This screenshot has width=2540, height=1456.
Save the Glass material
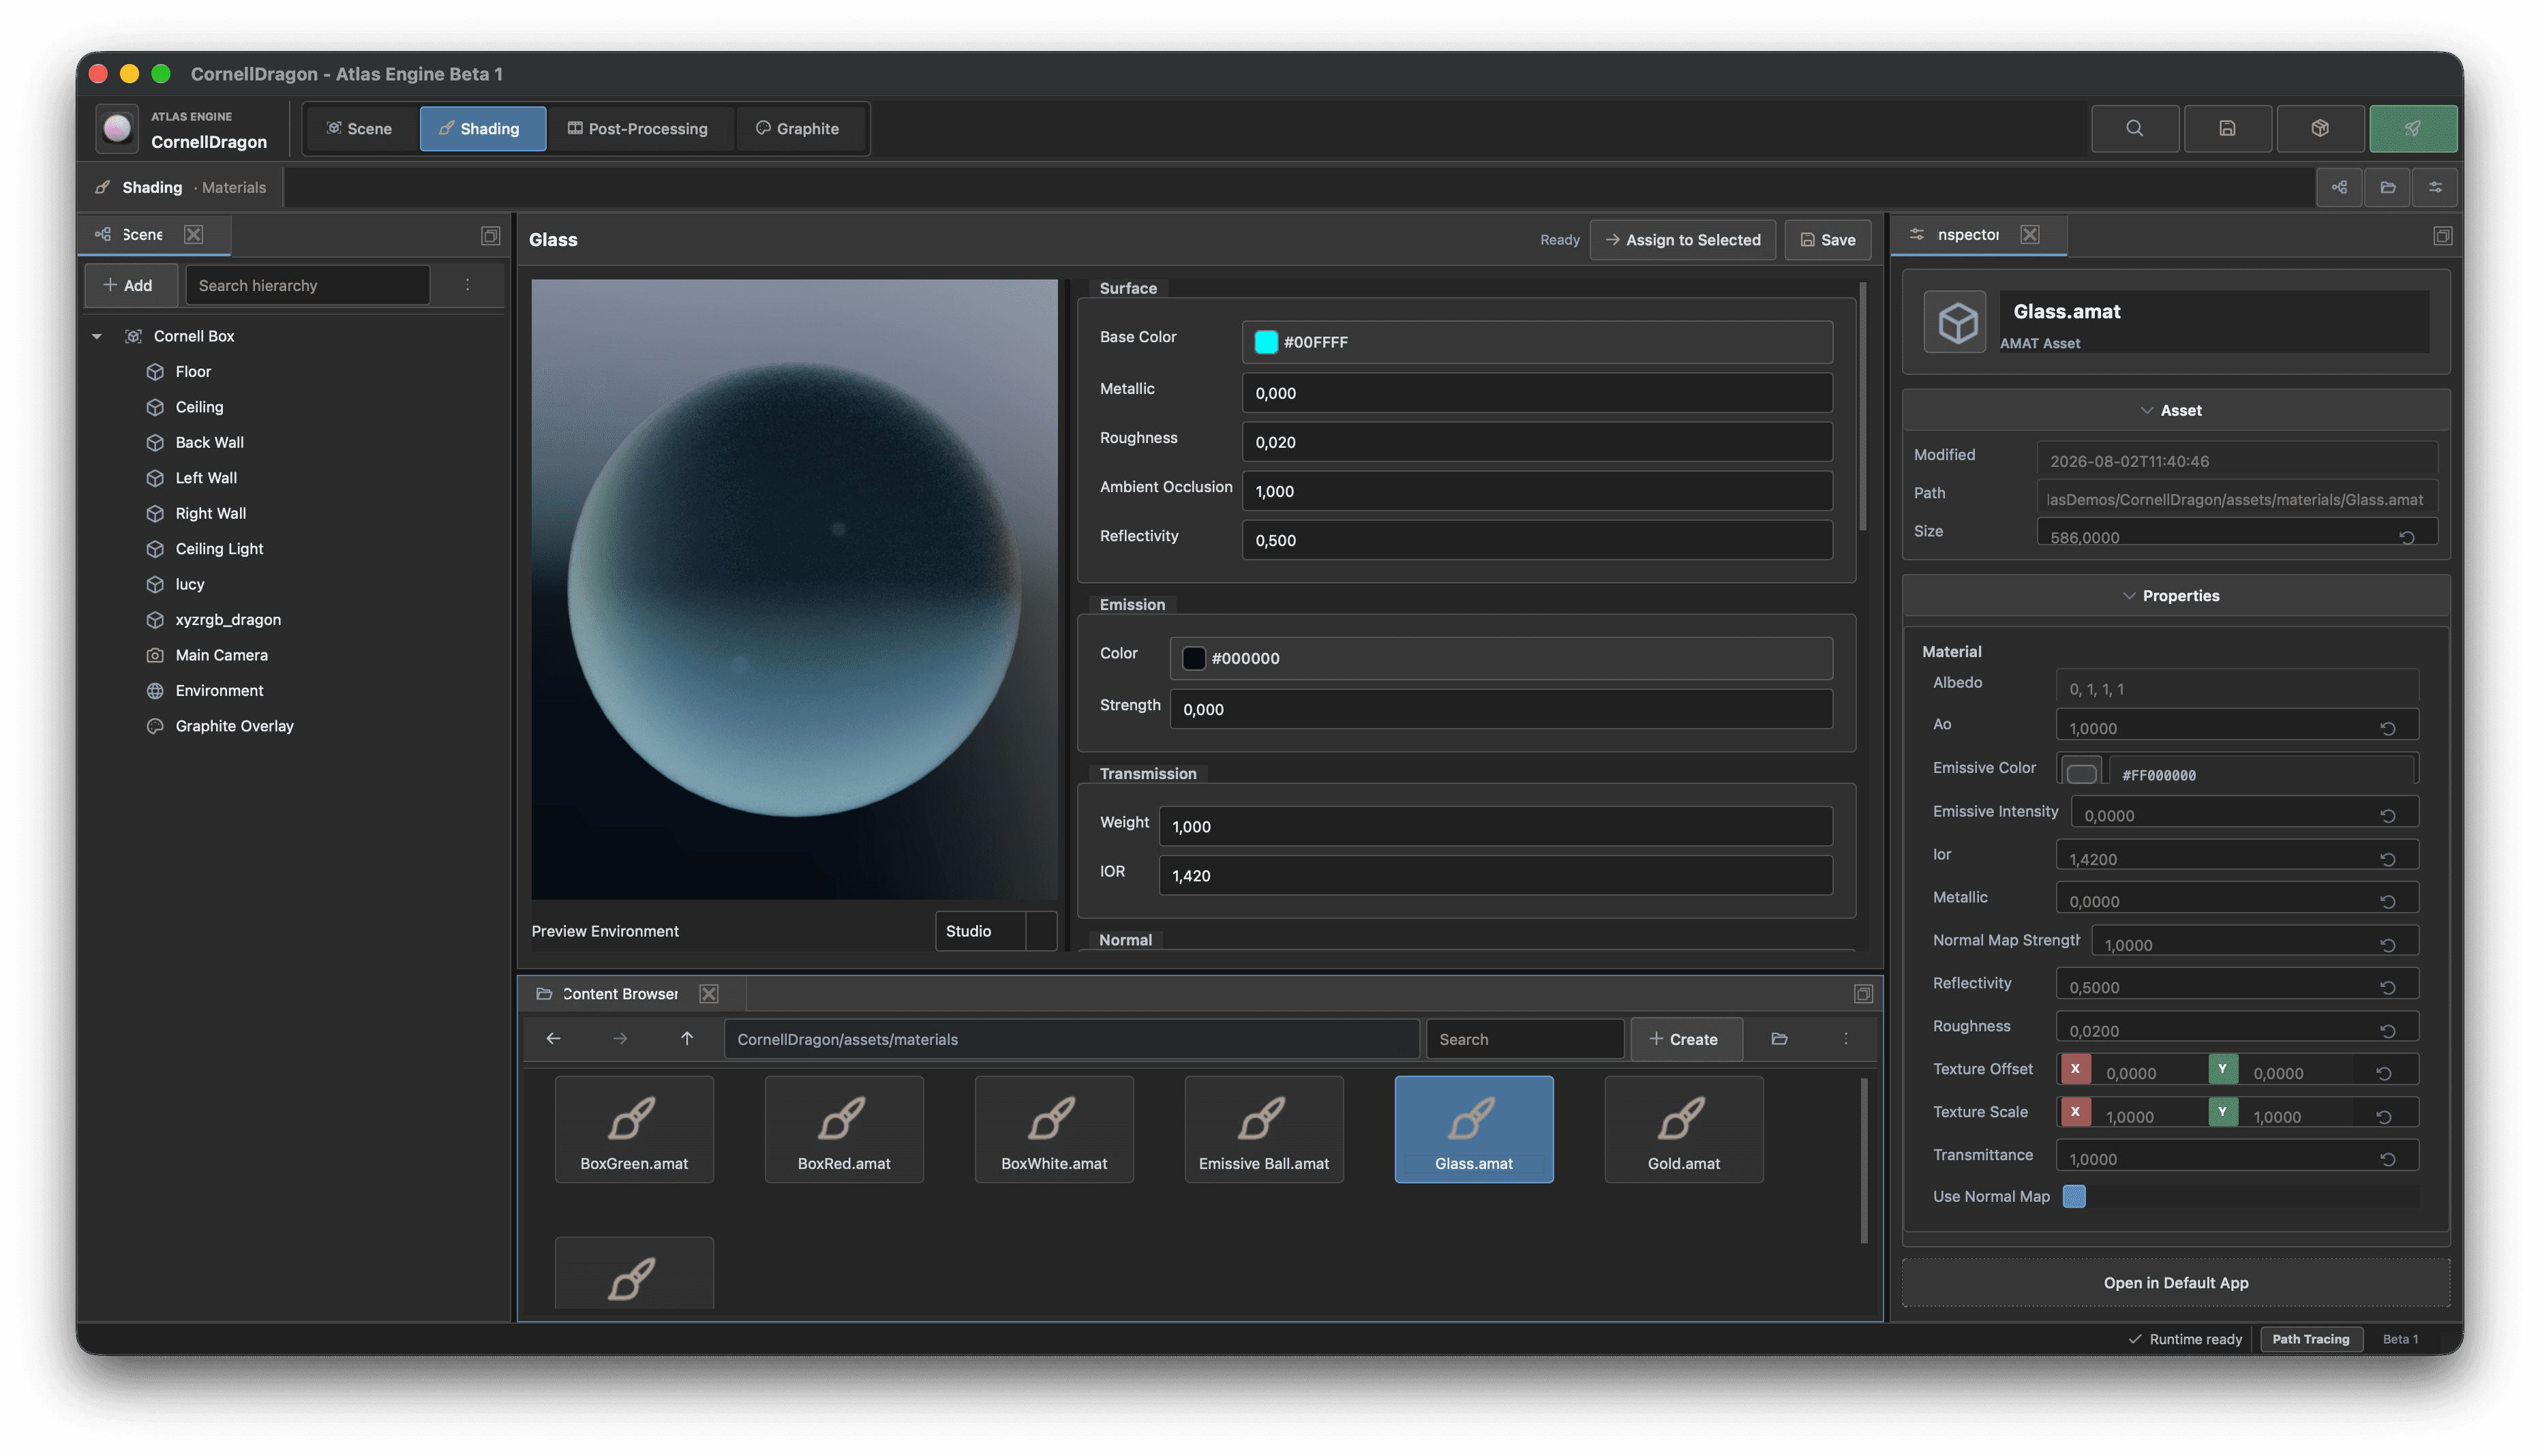1828,240
